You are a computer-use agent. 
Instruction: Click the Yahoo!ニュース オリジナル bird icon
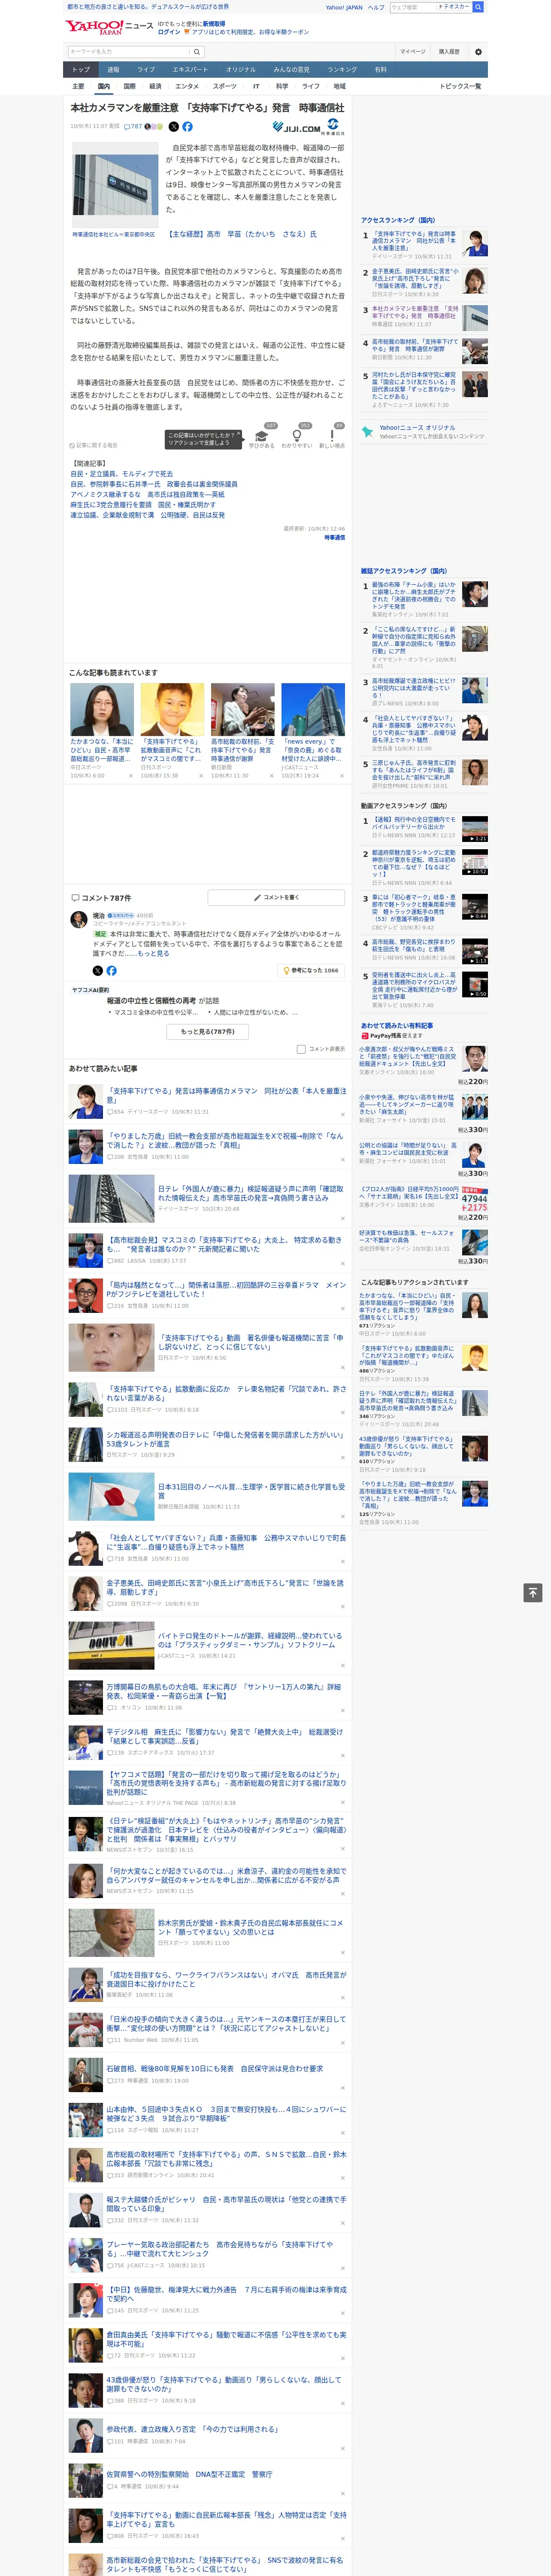click(x=367, y=432)
